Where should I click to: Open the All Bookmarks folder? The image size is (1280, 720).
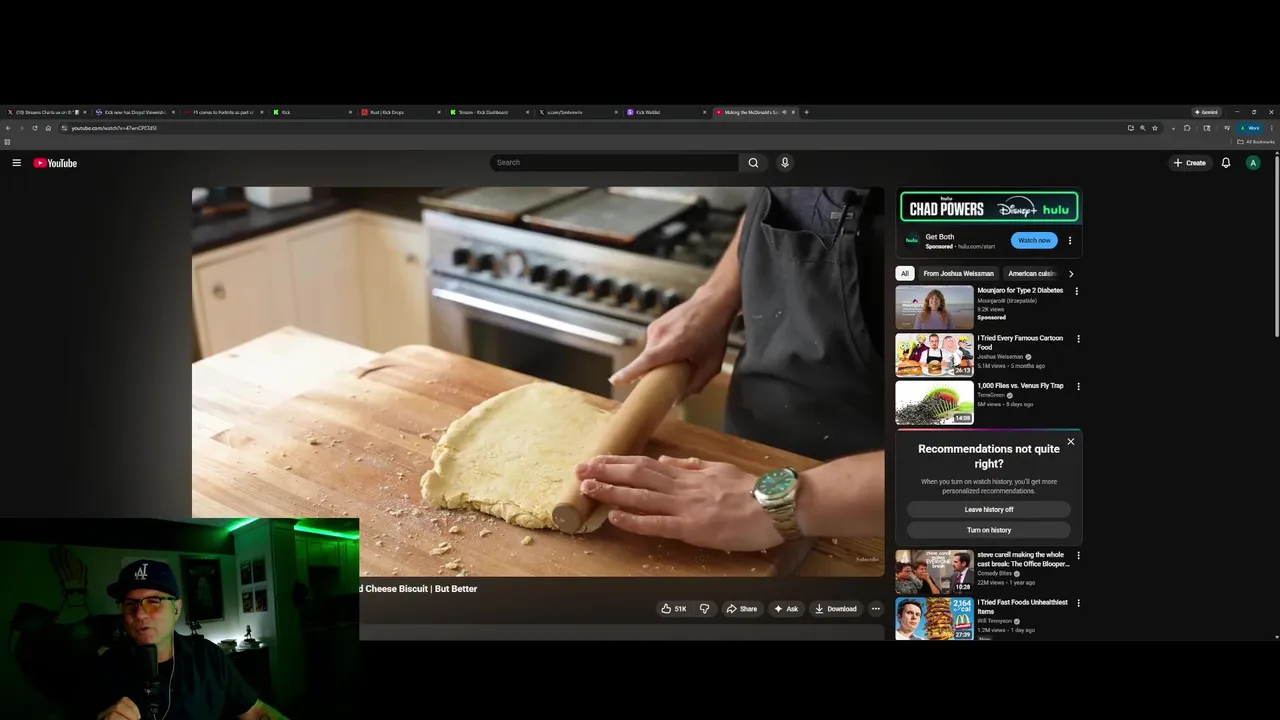click(x=1257, y=142)
